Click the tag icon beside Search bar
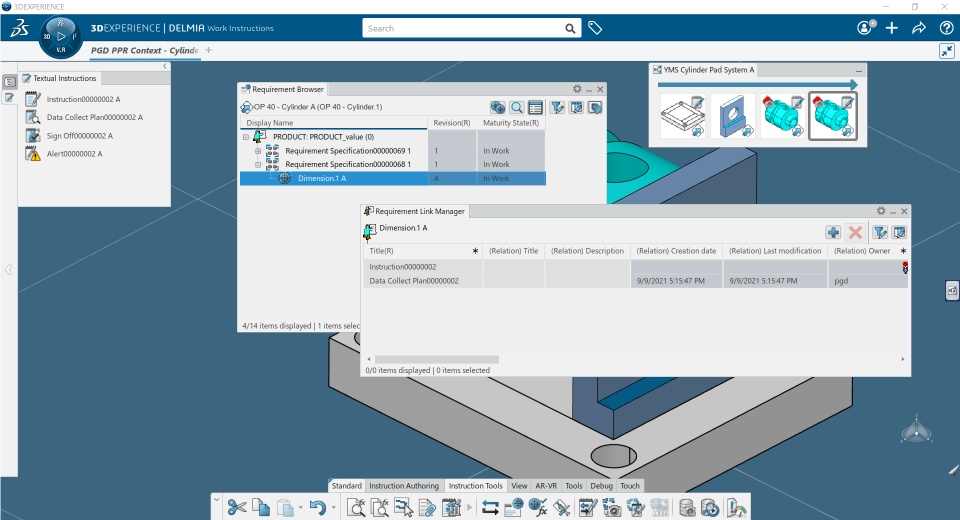 594,28
